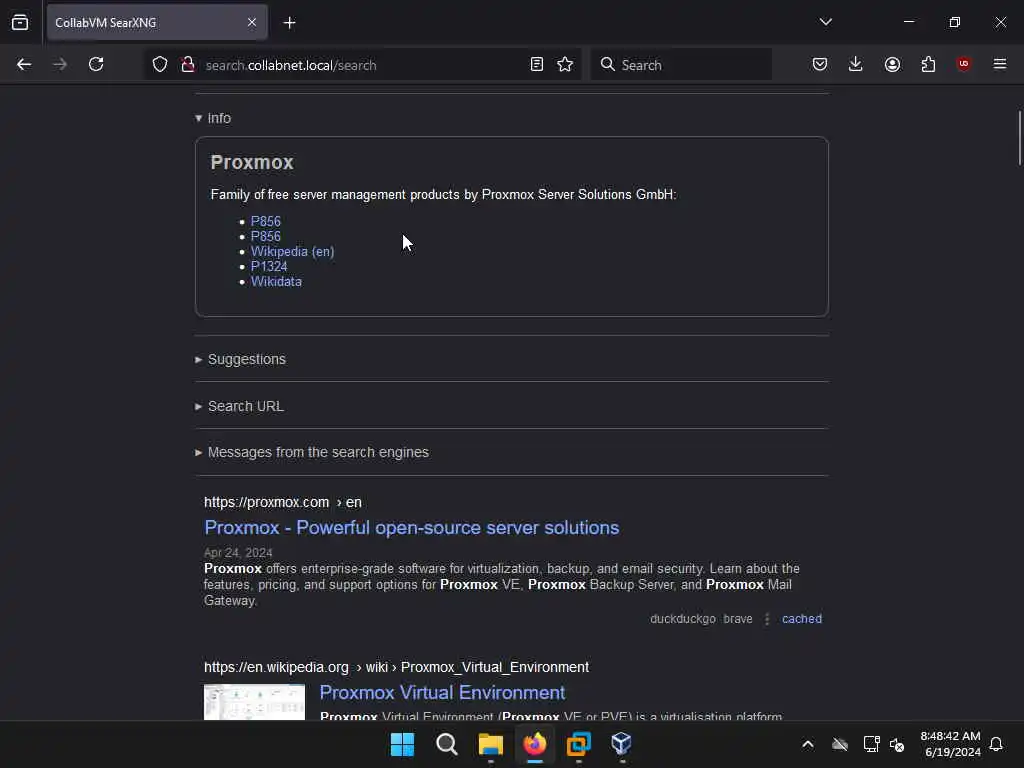
Task: Click the address bar URL field
Action: (x=362, y=65)
